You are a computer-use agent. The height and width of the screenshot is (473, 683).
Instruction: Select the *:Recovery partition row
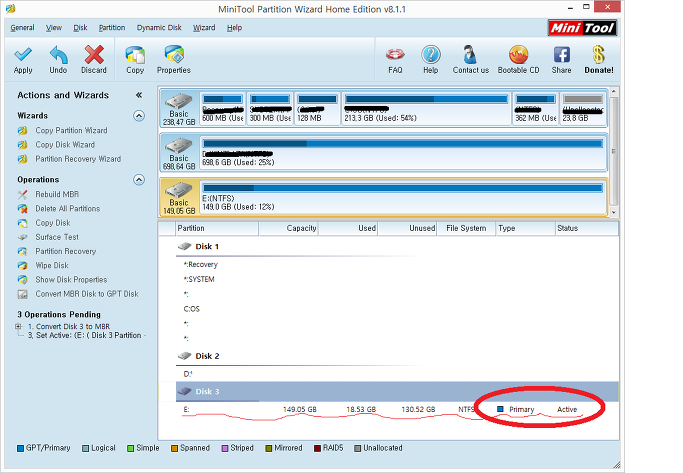point(397,264)
